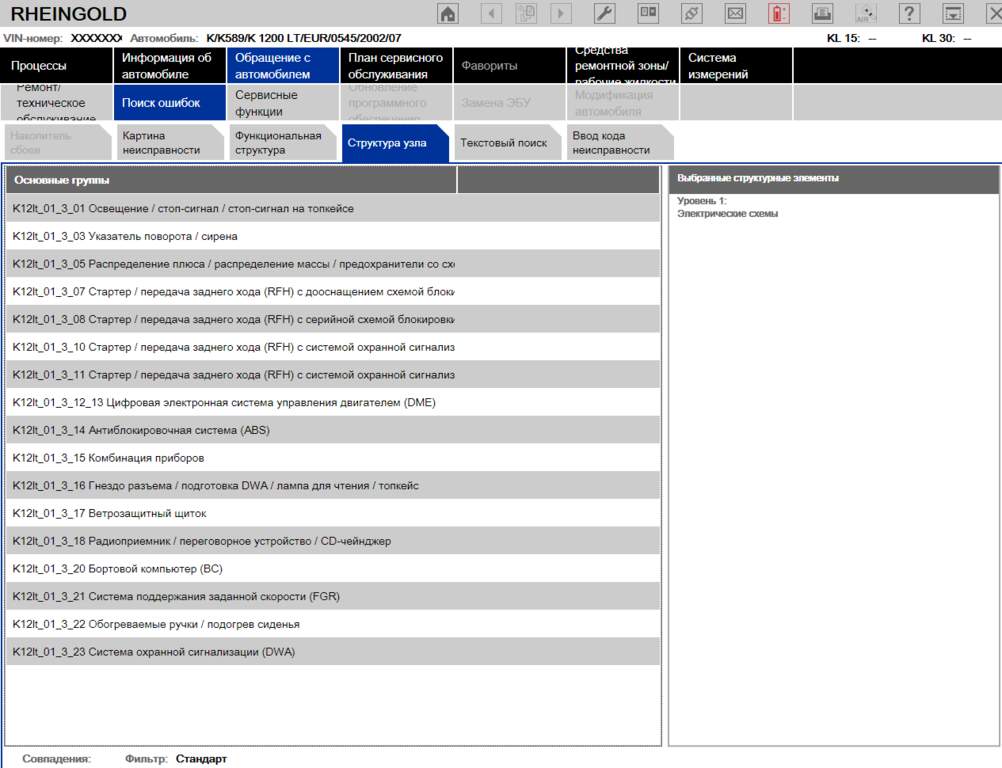1002x768 pixels.
Task: Open the question mark help icon
Action: 908,14
